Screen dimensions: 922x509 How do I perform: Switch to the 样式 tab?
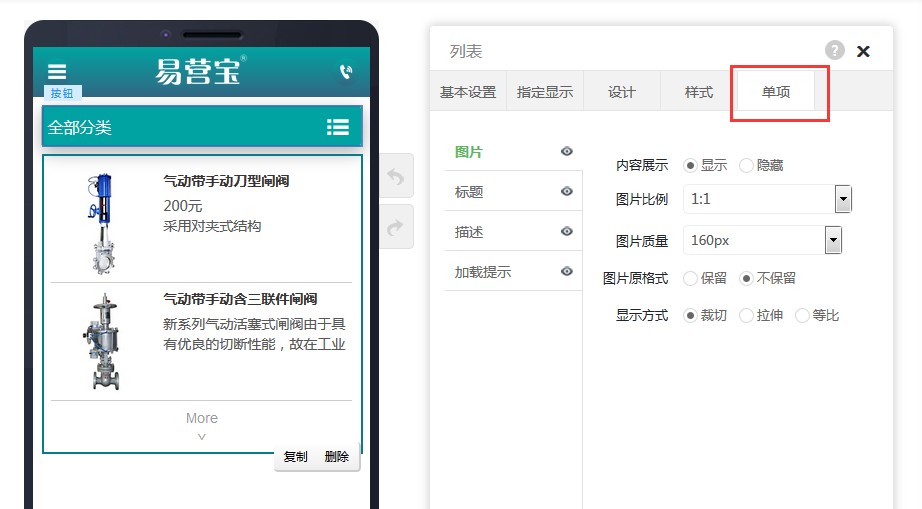[698, 92]
